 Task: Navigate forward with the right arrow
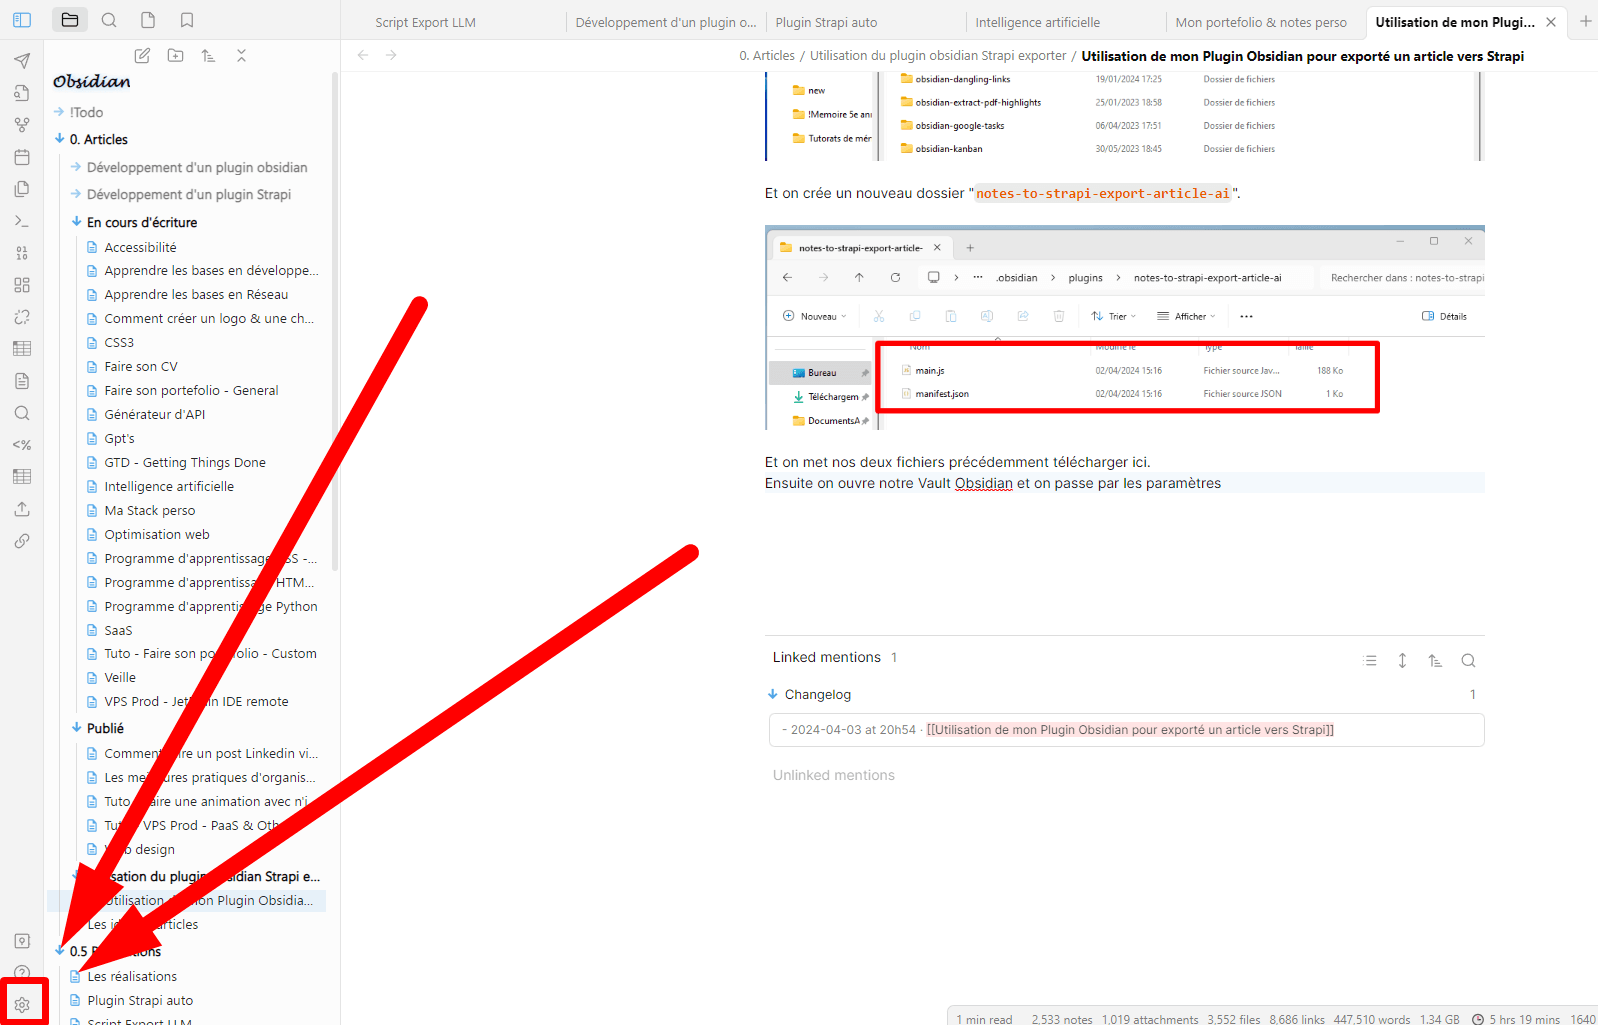[391, 55]
